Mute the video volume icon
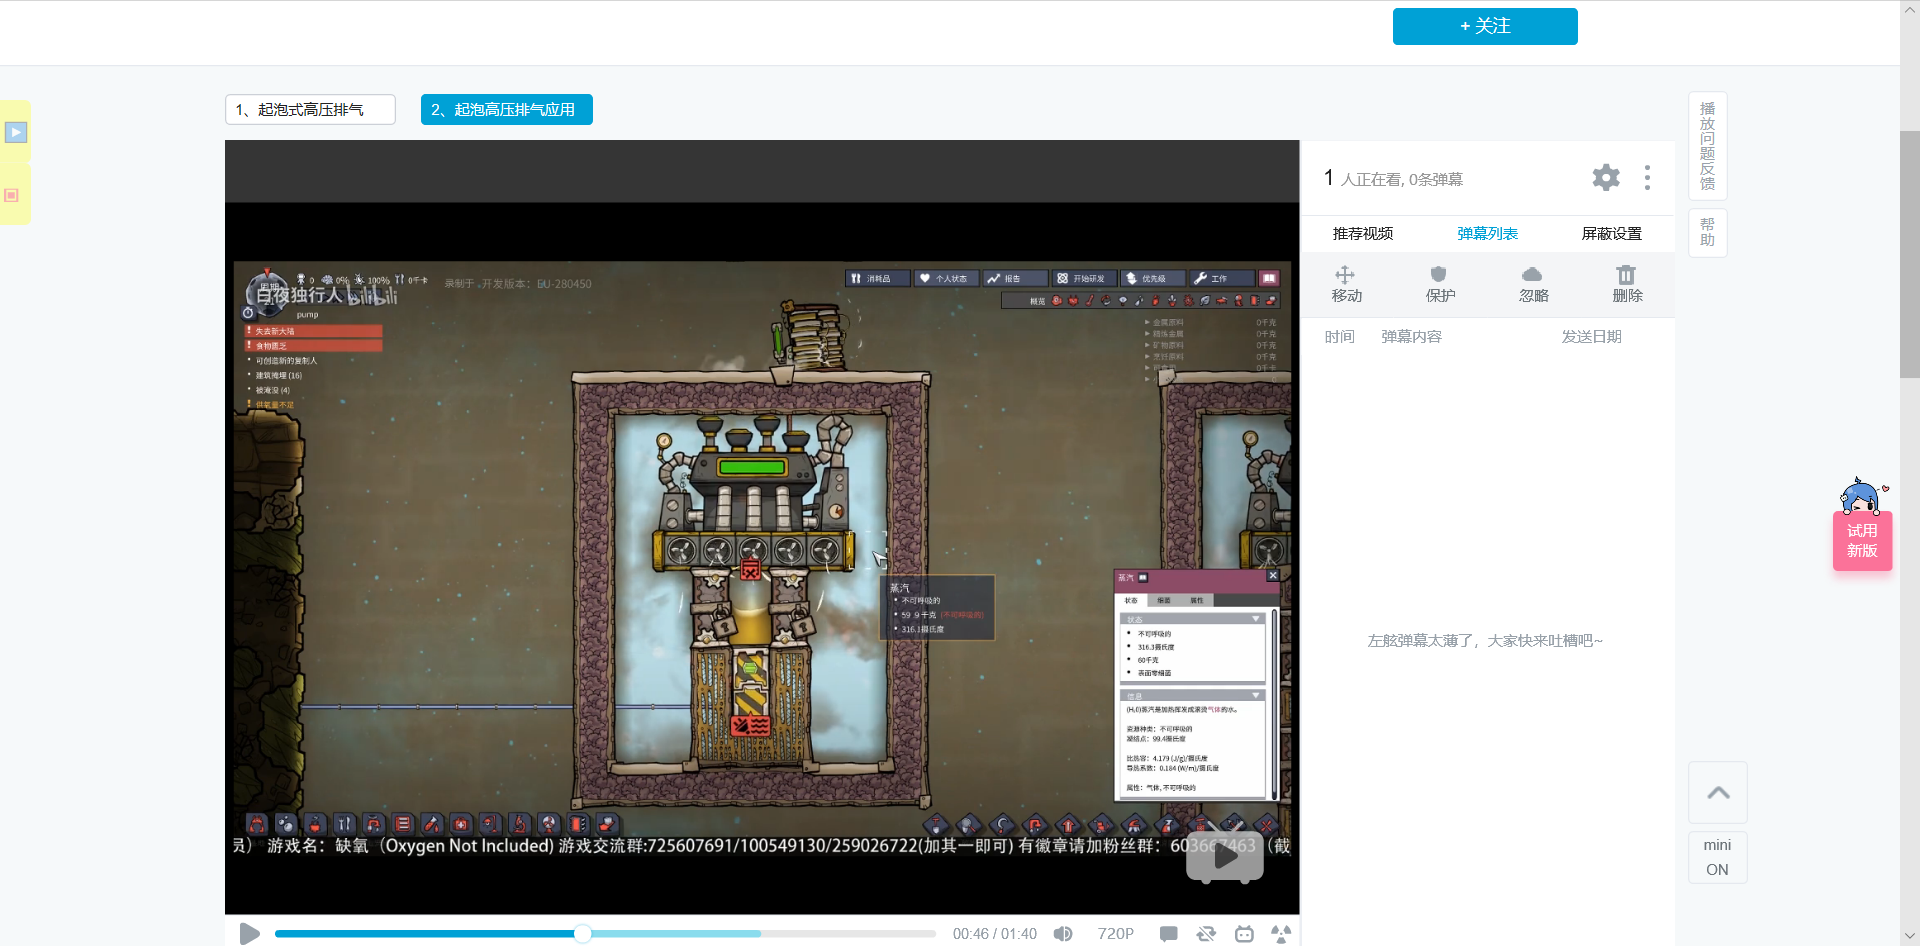This screenshot has height=946, width=1920. click(1063, 934)
